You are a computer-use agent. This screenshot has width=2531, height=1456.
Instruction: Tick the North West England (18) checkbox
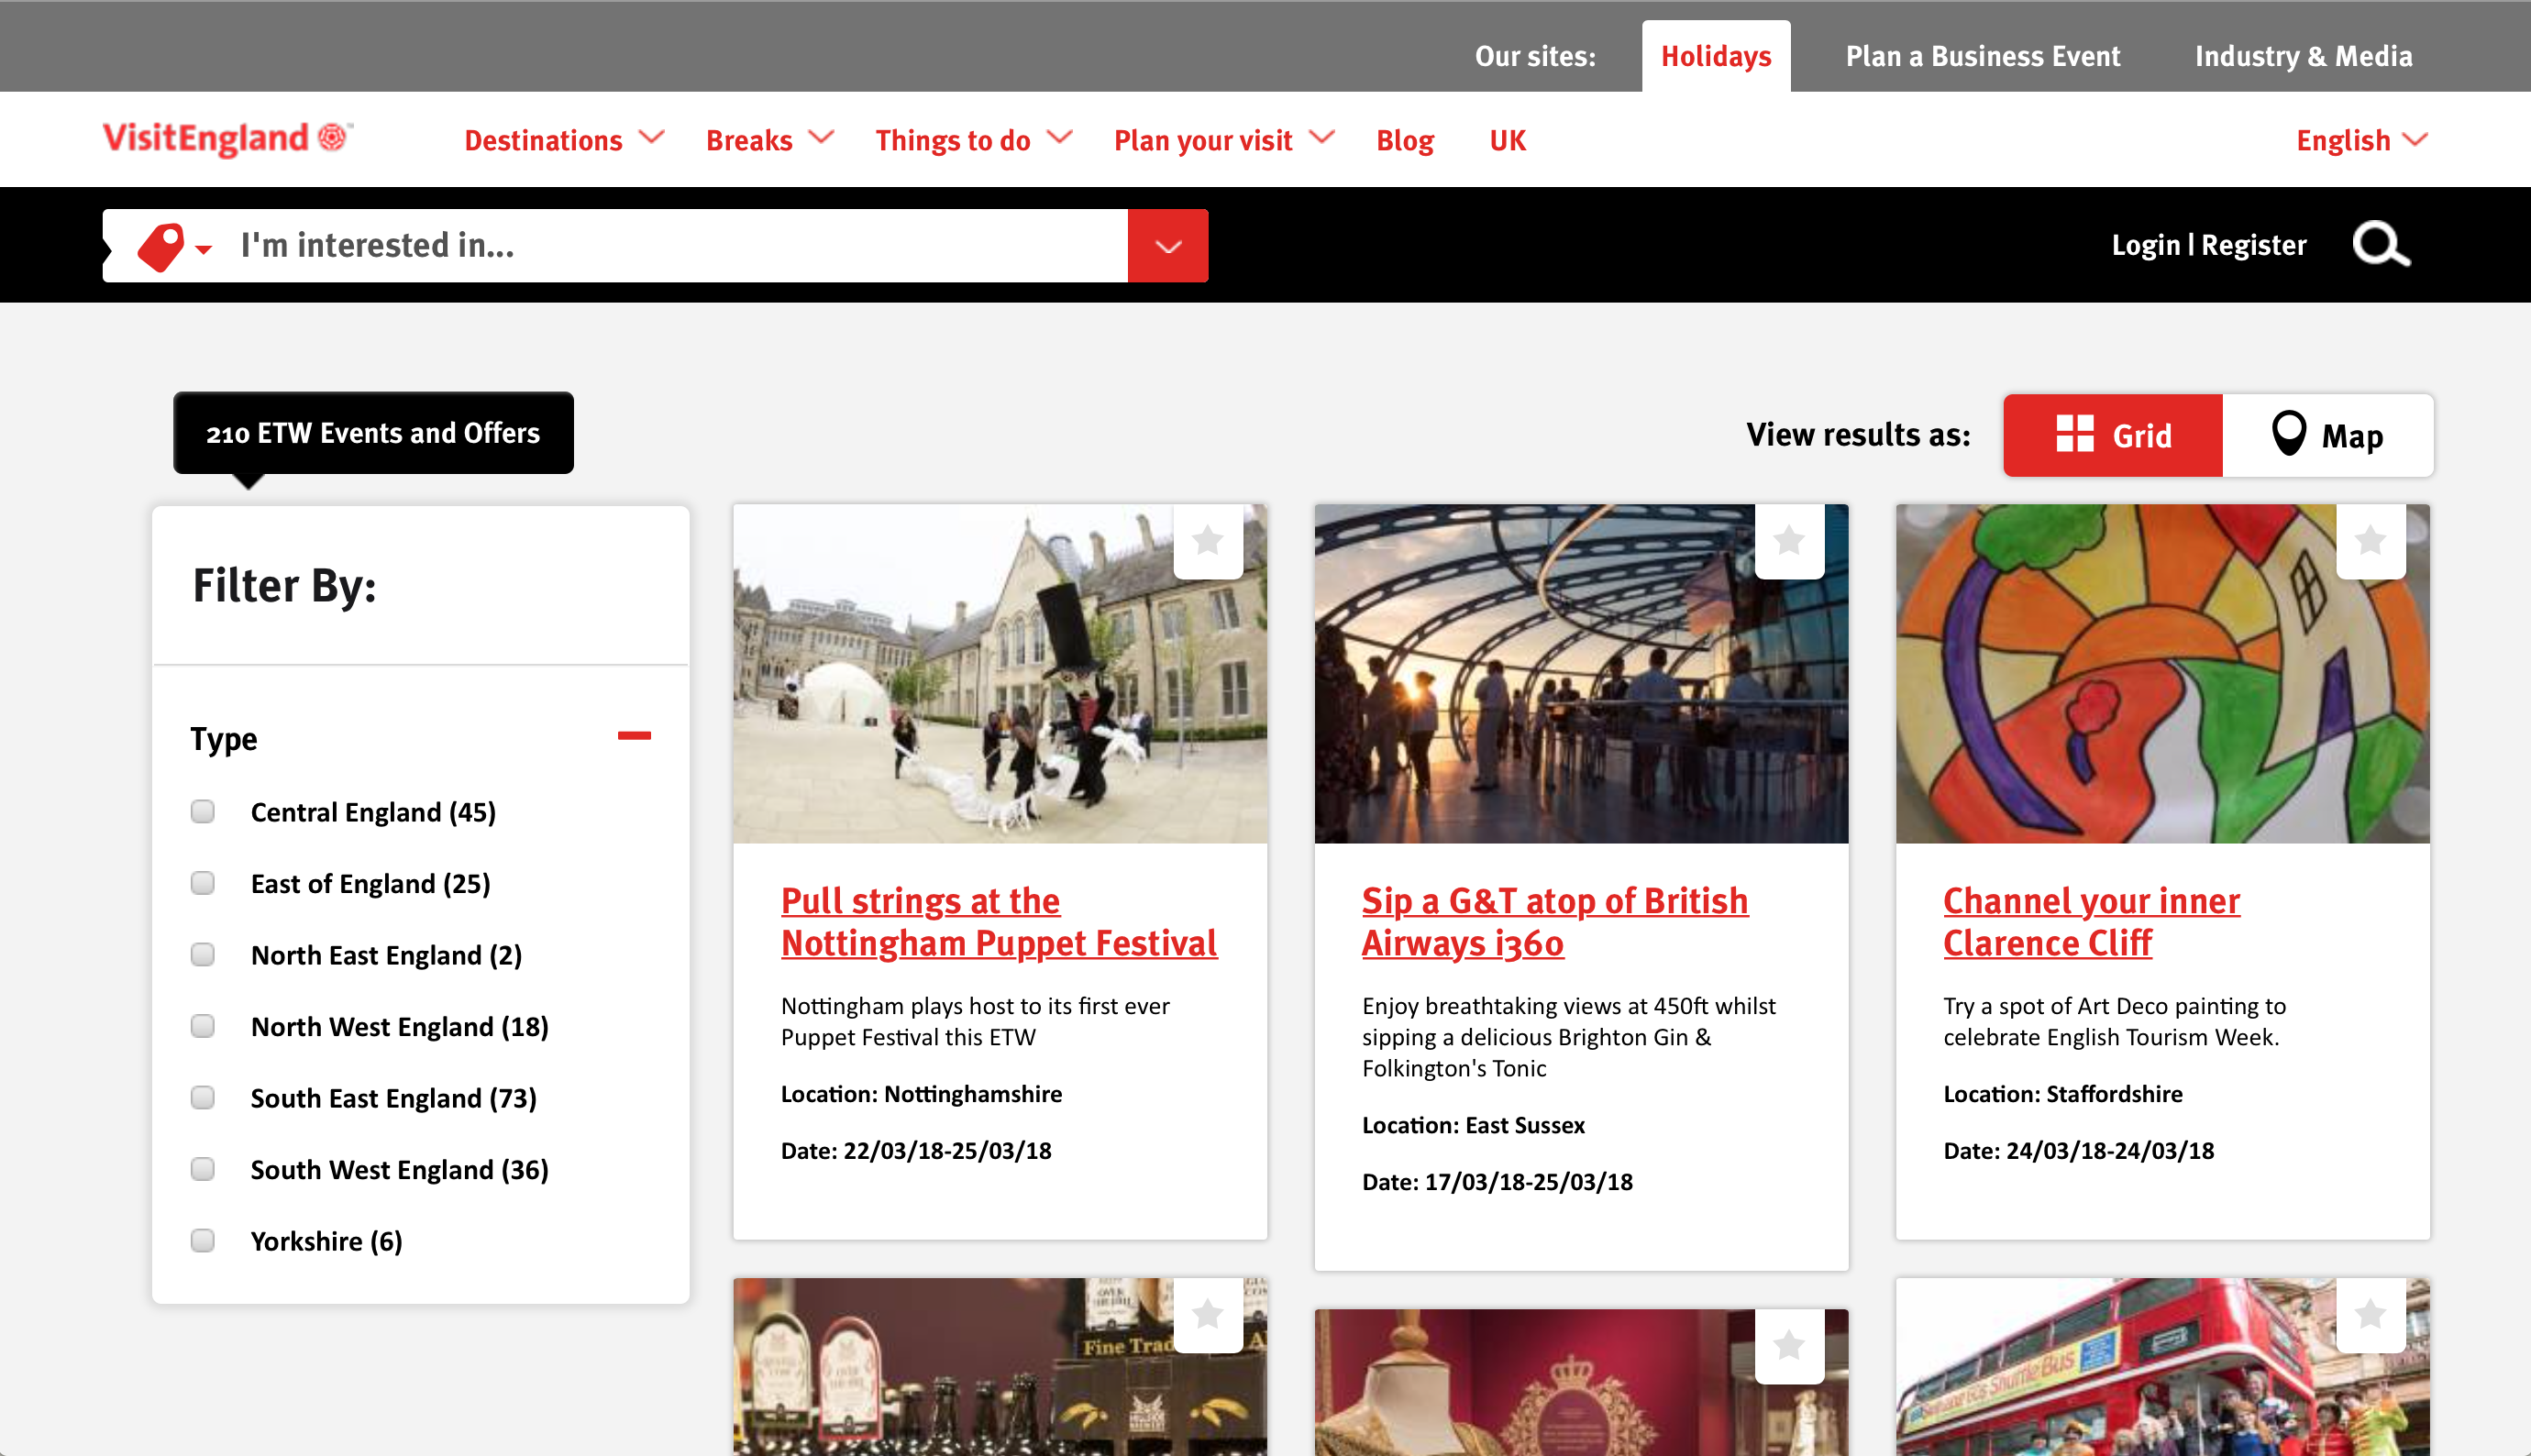(203, 1026)
